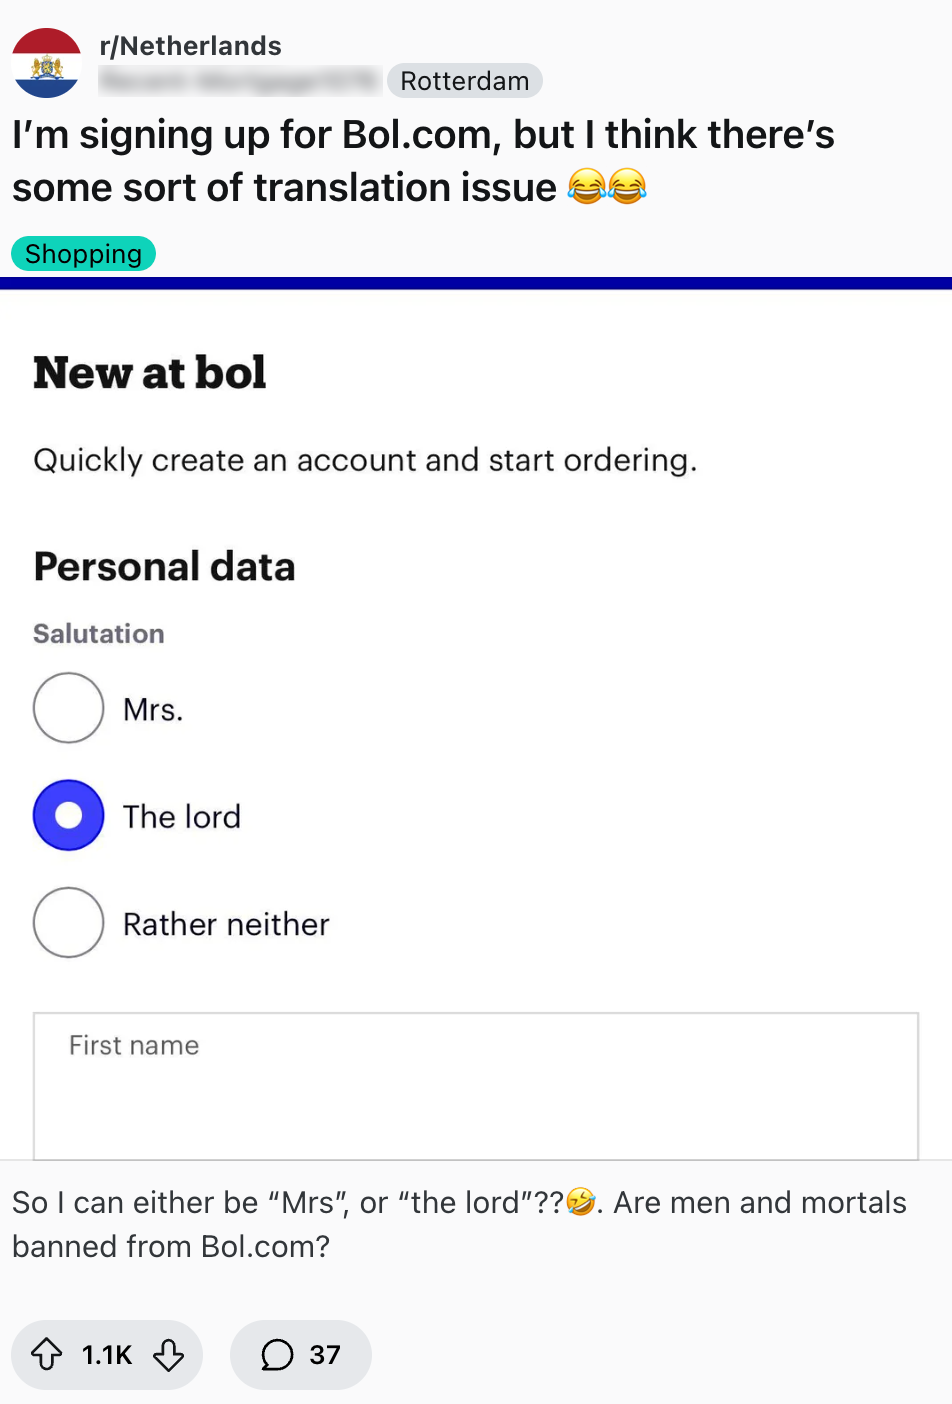952x1404 pixels.
Task: Click the Rotterdam user flair
Action: coord(464,81)
